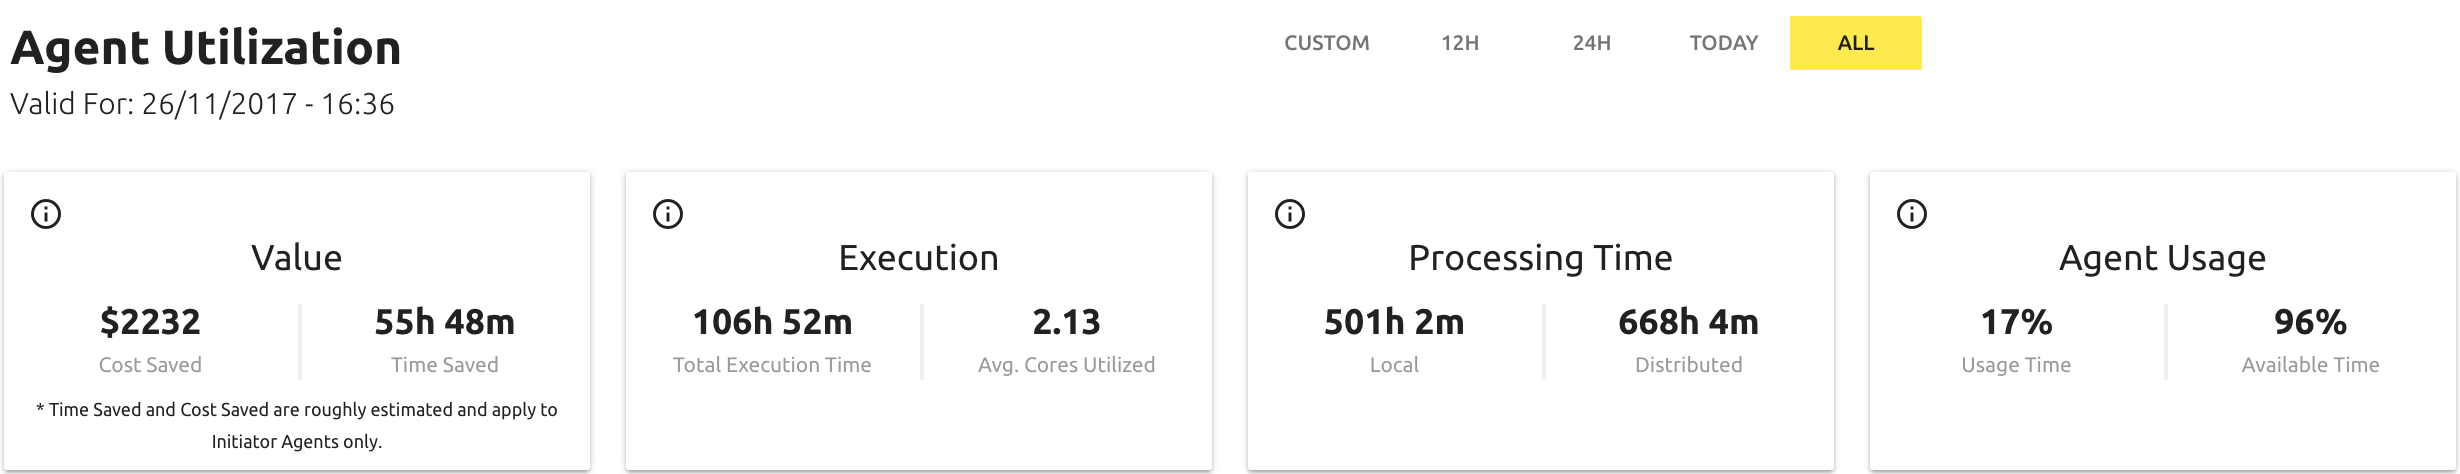Screen dimensions: 2460x474
Task: Choose the 24H time range
Action: 1591,43
